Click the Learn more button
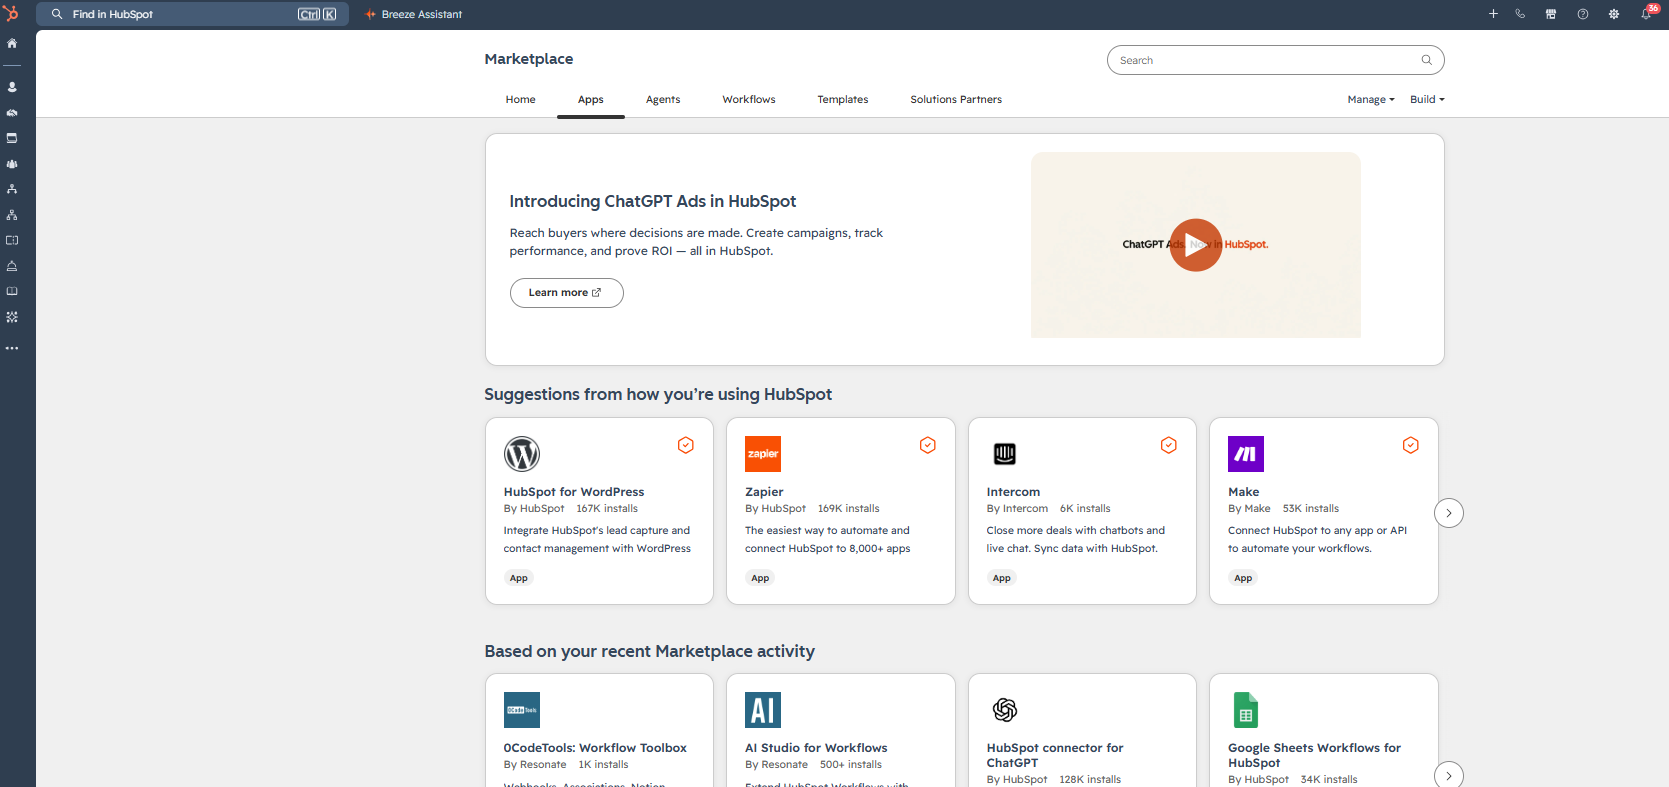 566,293
